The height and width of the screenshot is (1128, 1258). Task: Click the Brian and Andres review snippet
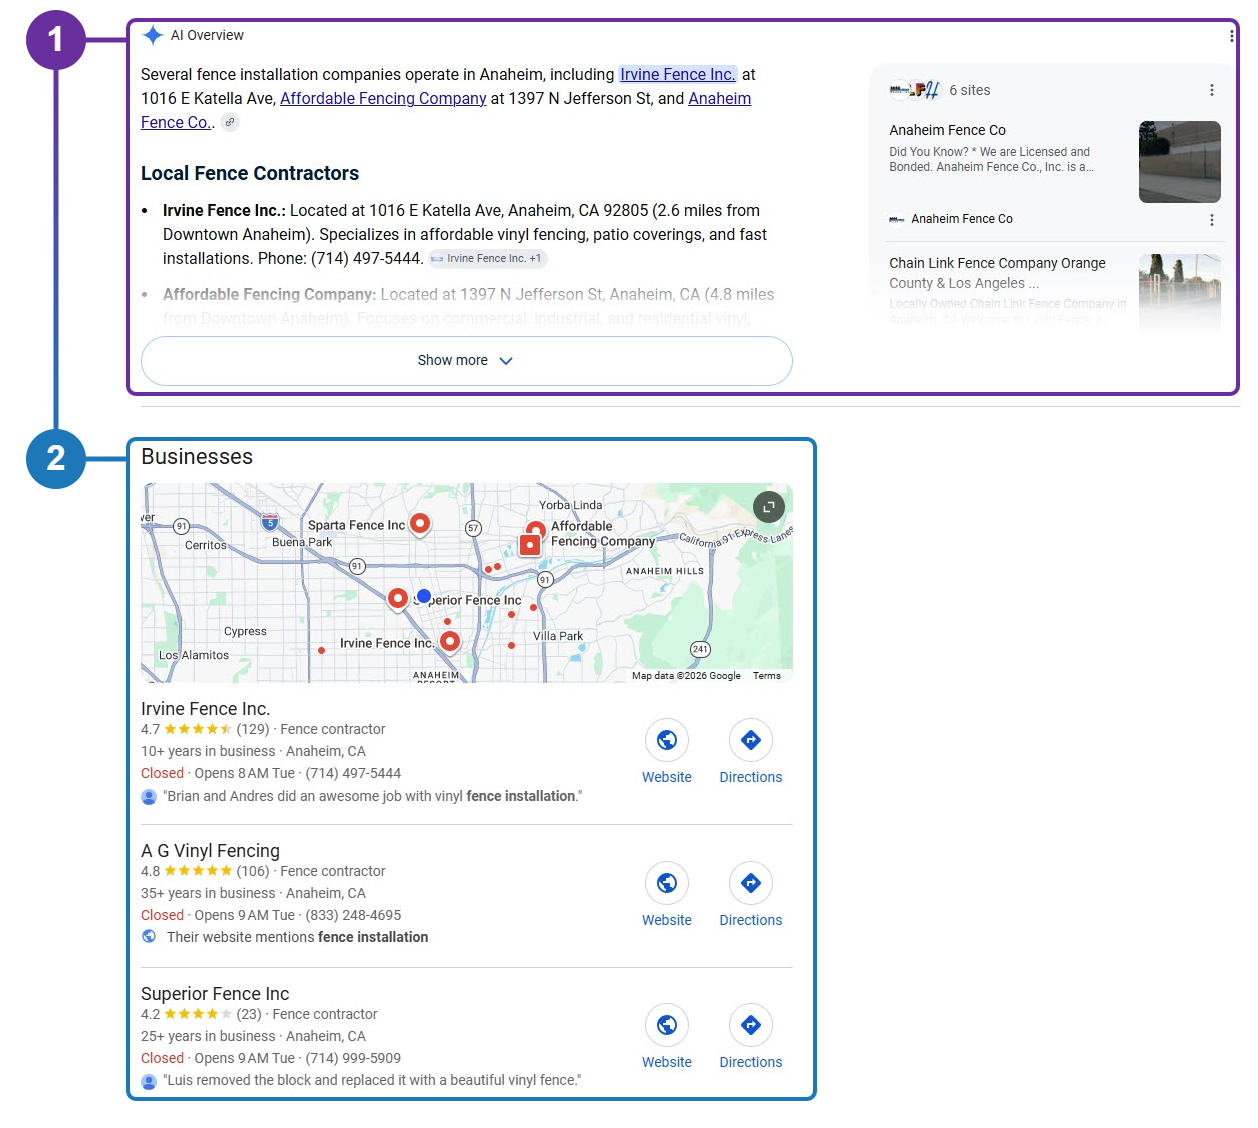(373, 796)
